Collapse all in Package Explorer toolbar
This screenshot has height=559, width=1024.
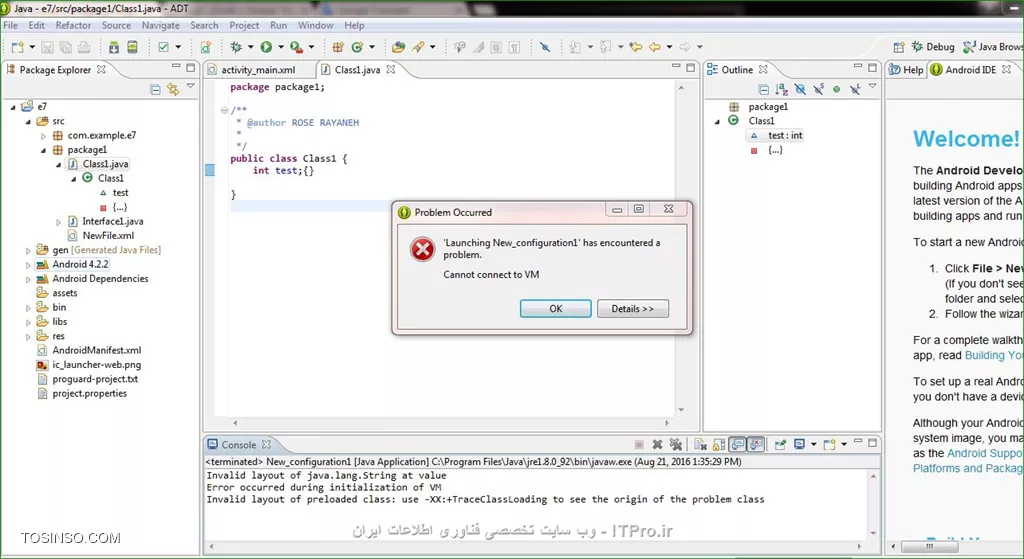point(155,89)
